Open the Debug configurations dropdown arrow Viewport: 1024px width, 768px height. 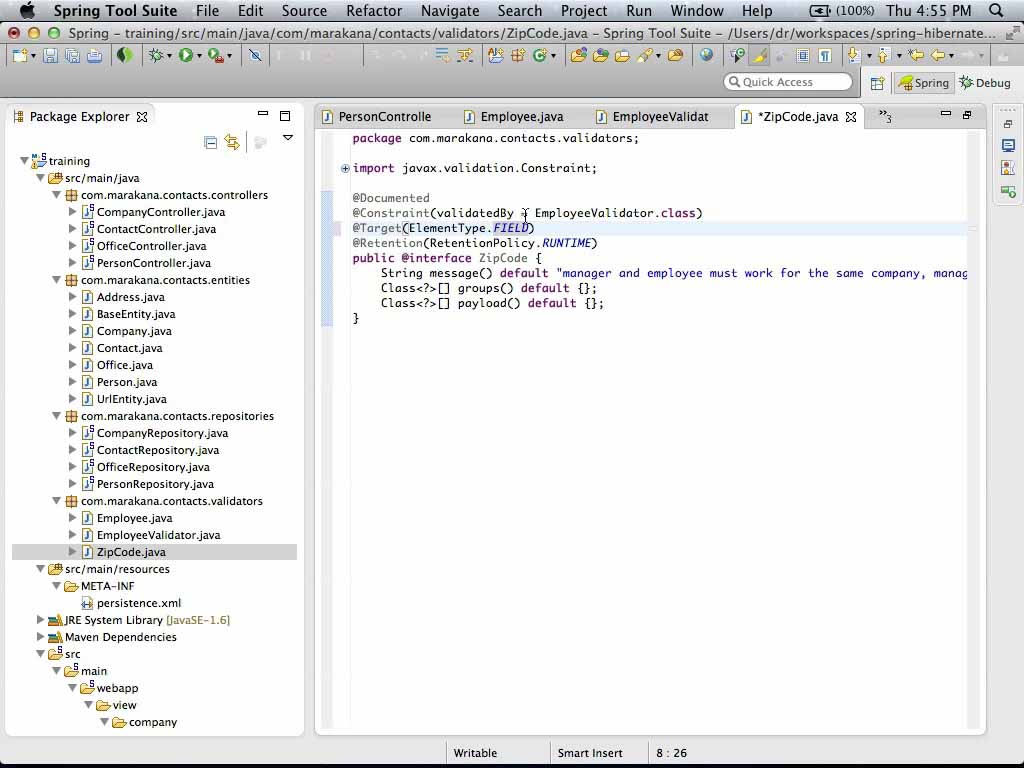169,57
